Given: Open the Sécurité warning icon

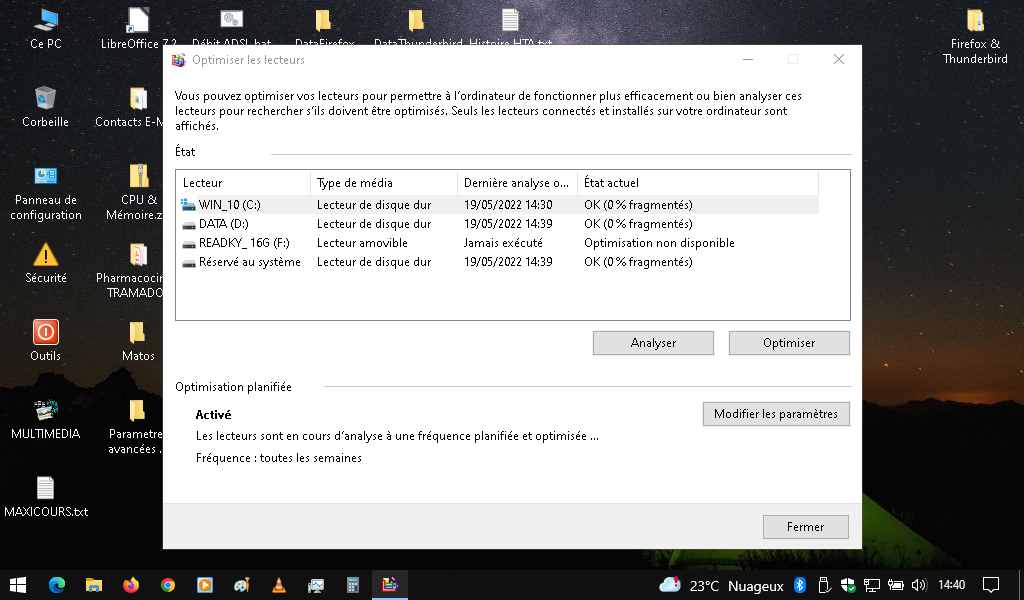Looking at the screenshot, I should [x=46, y=263].
